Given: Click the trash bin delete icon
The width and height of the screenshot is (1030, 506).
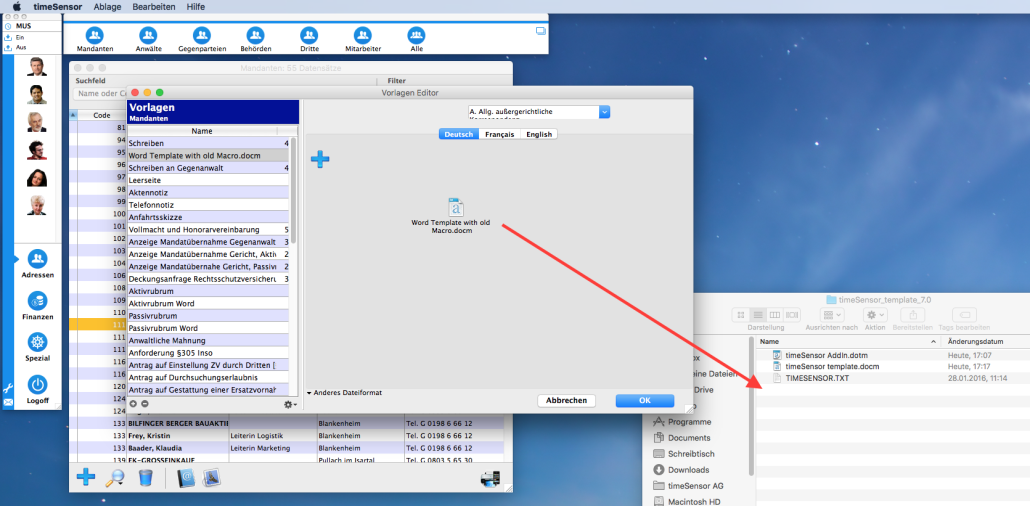Looking at the screenshot, I should [x=146, y=478].
